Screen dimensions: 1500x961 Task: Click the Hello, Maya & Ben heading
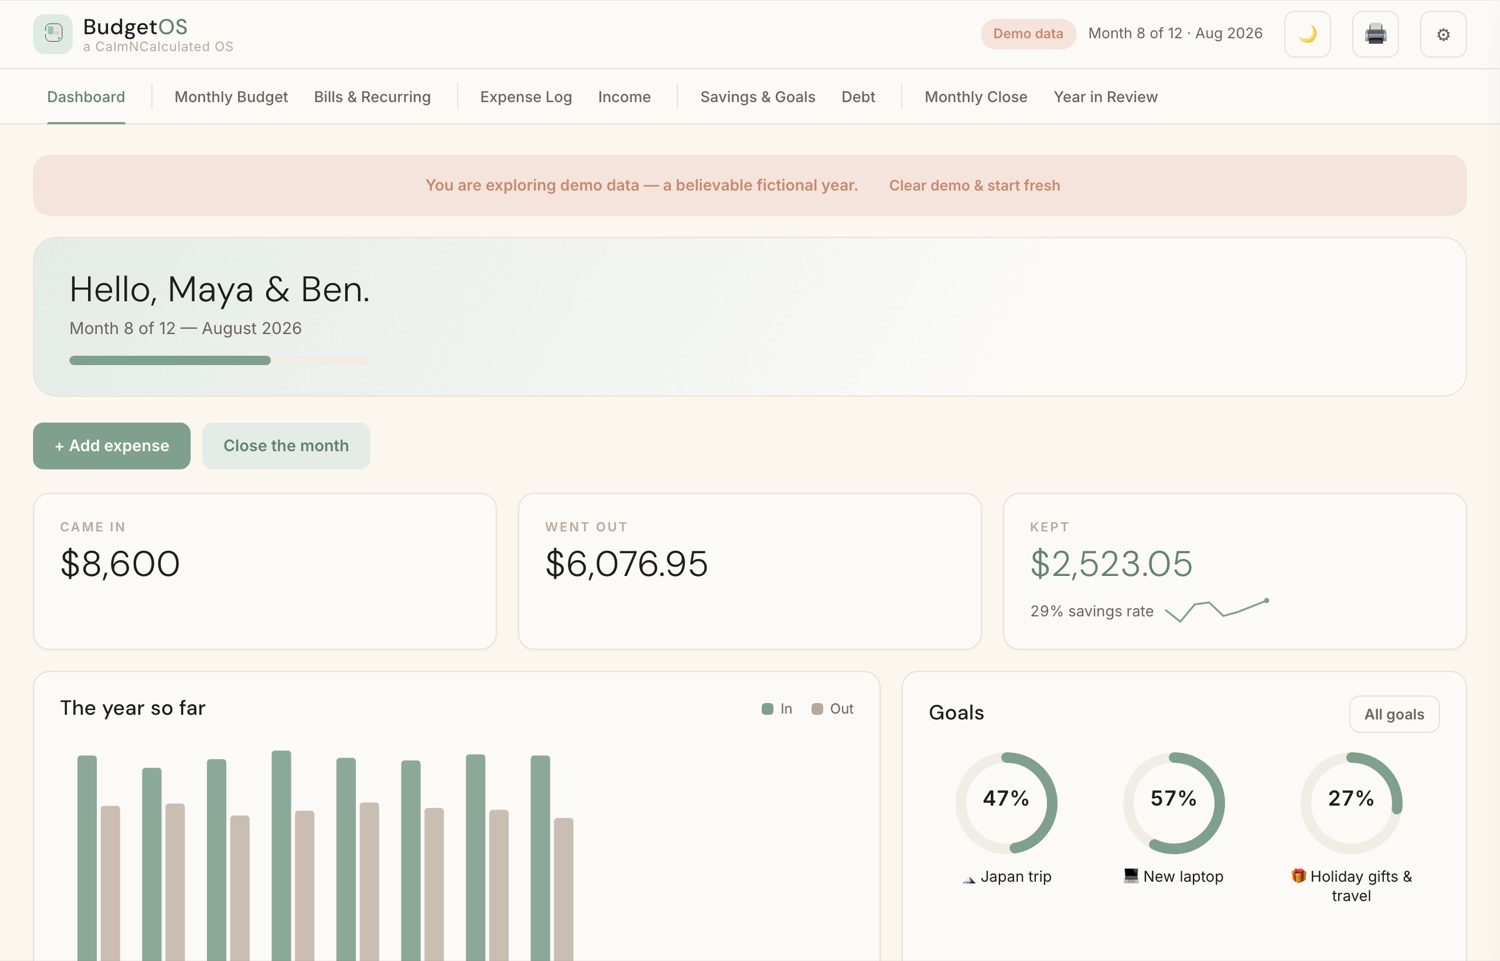tap(219, 289)
